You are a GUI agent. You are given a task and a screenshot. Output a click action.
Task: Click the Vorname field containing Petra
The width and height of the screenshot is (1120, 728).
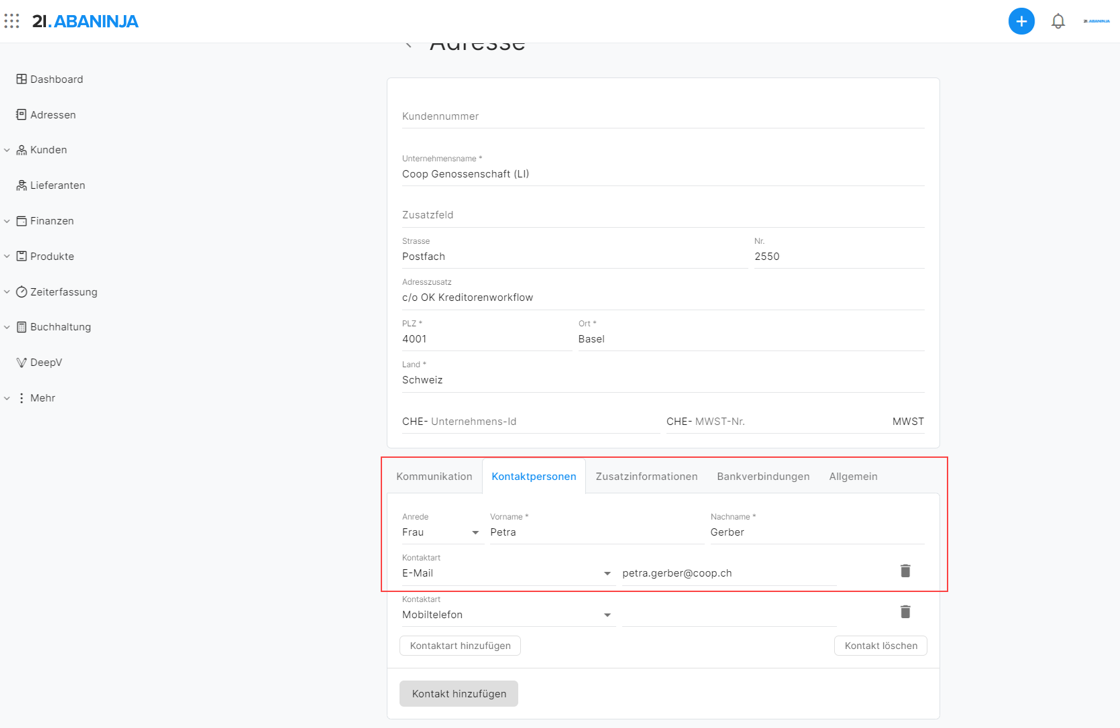[596, 532]
